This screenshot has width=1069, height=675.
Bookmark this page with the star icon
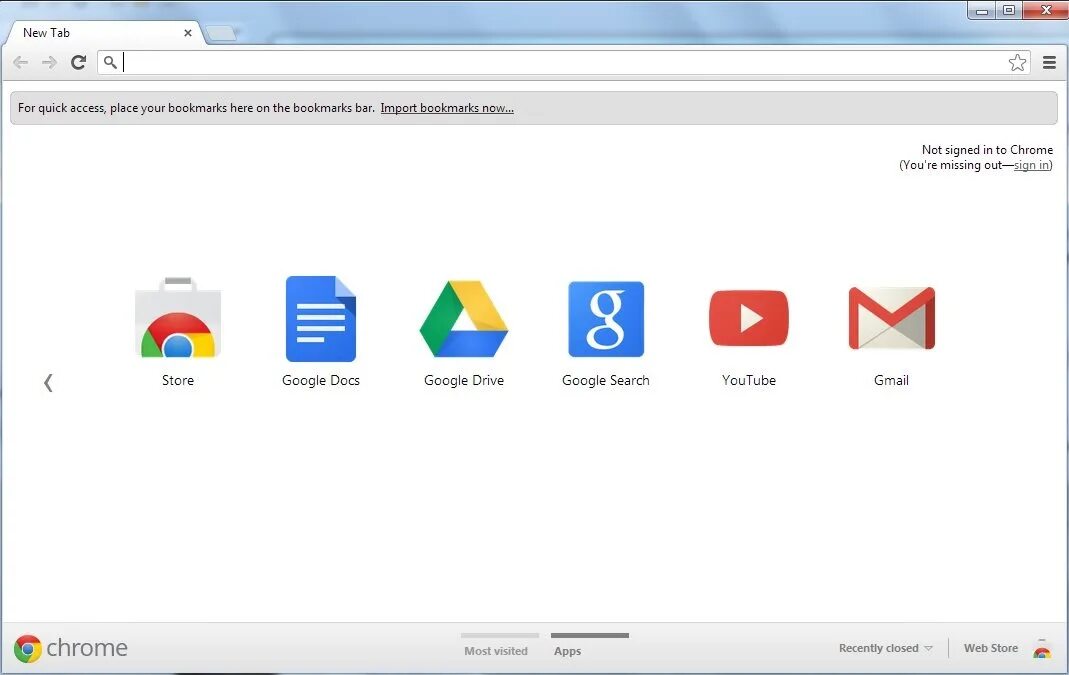tap(1017, 63)
